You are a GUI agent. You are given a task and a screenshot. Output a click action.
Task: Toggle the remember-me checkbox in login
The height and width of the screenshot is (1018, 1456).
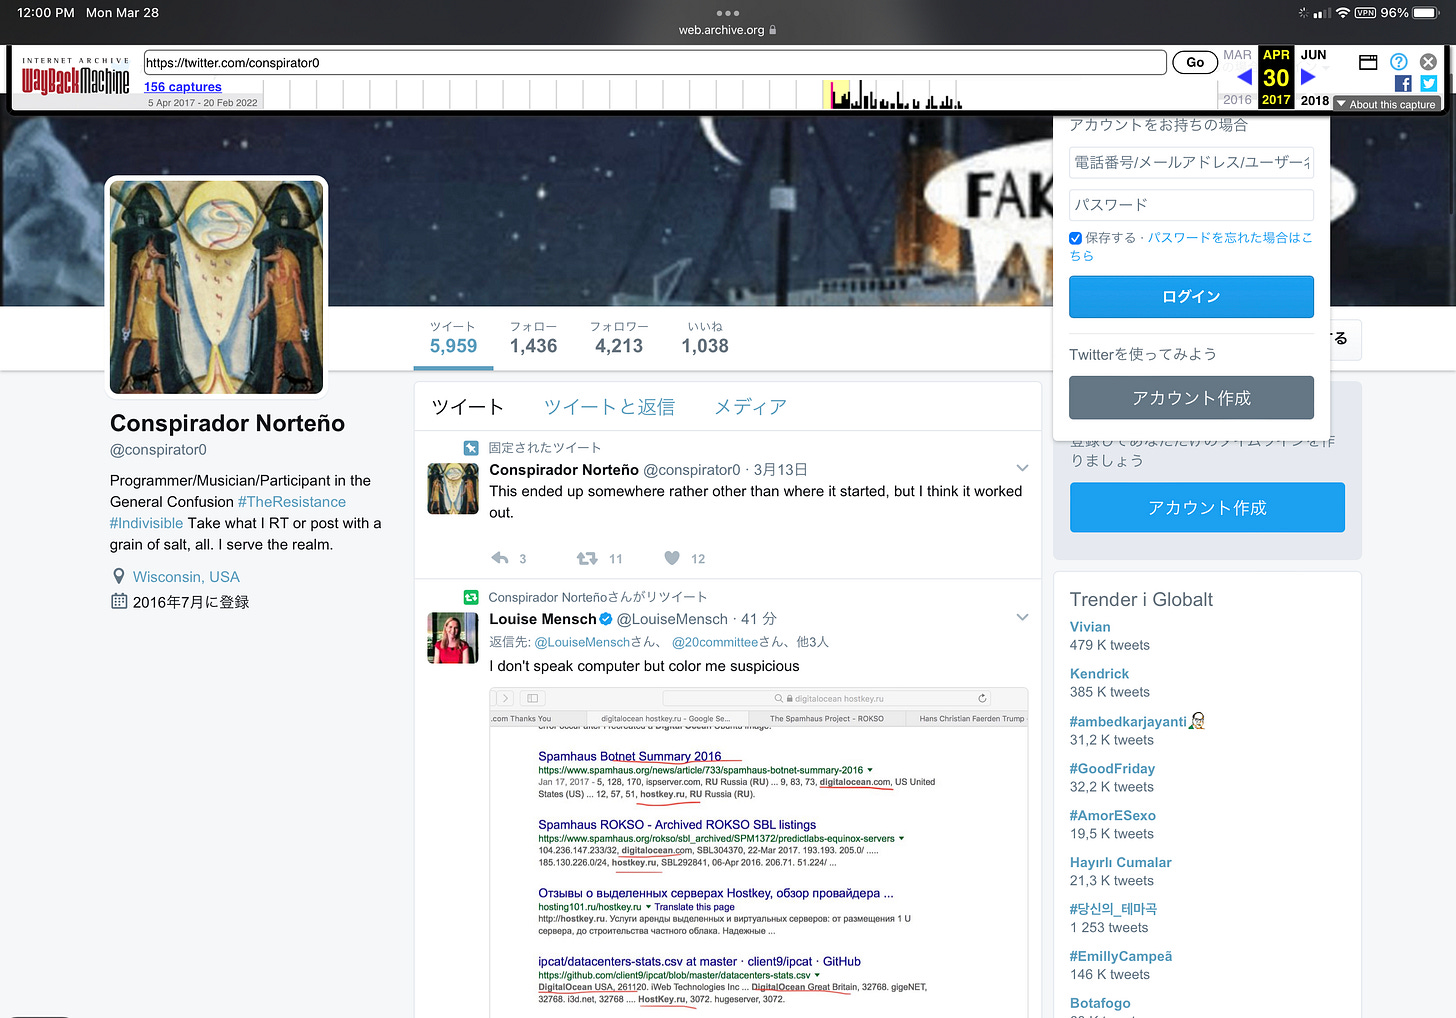[1075, 238]
